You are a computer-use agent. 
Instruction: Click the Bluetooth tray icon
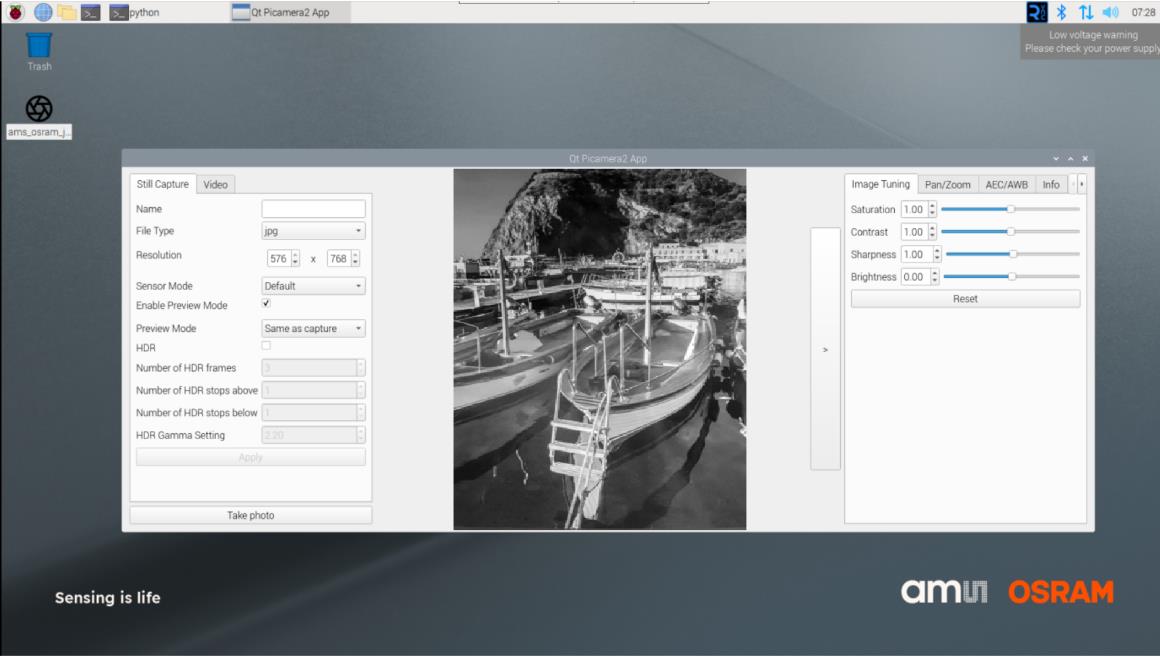tap(1062, 12)
